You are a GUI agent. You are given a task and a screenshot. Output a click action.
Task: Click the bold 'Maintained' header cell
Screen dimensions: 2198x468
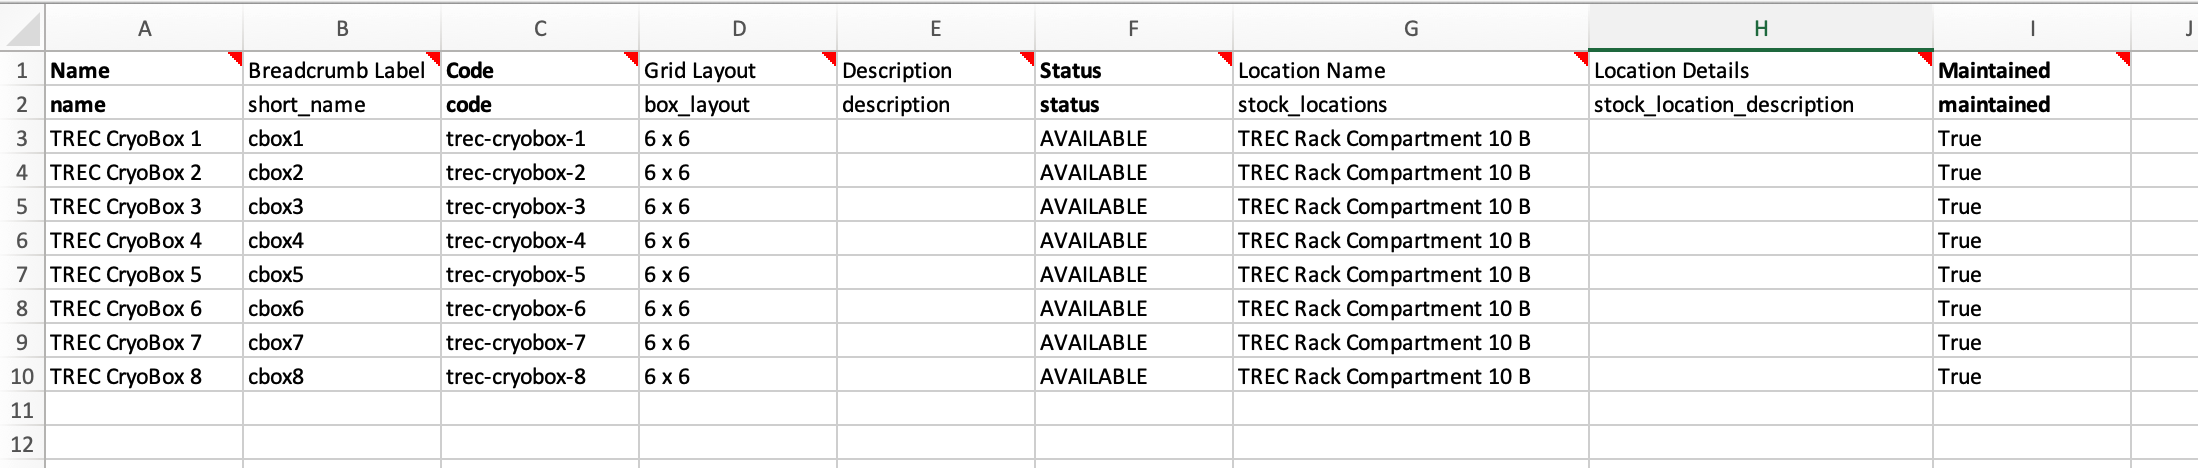(2032, 70)
